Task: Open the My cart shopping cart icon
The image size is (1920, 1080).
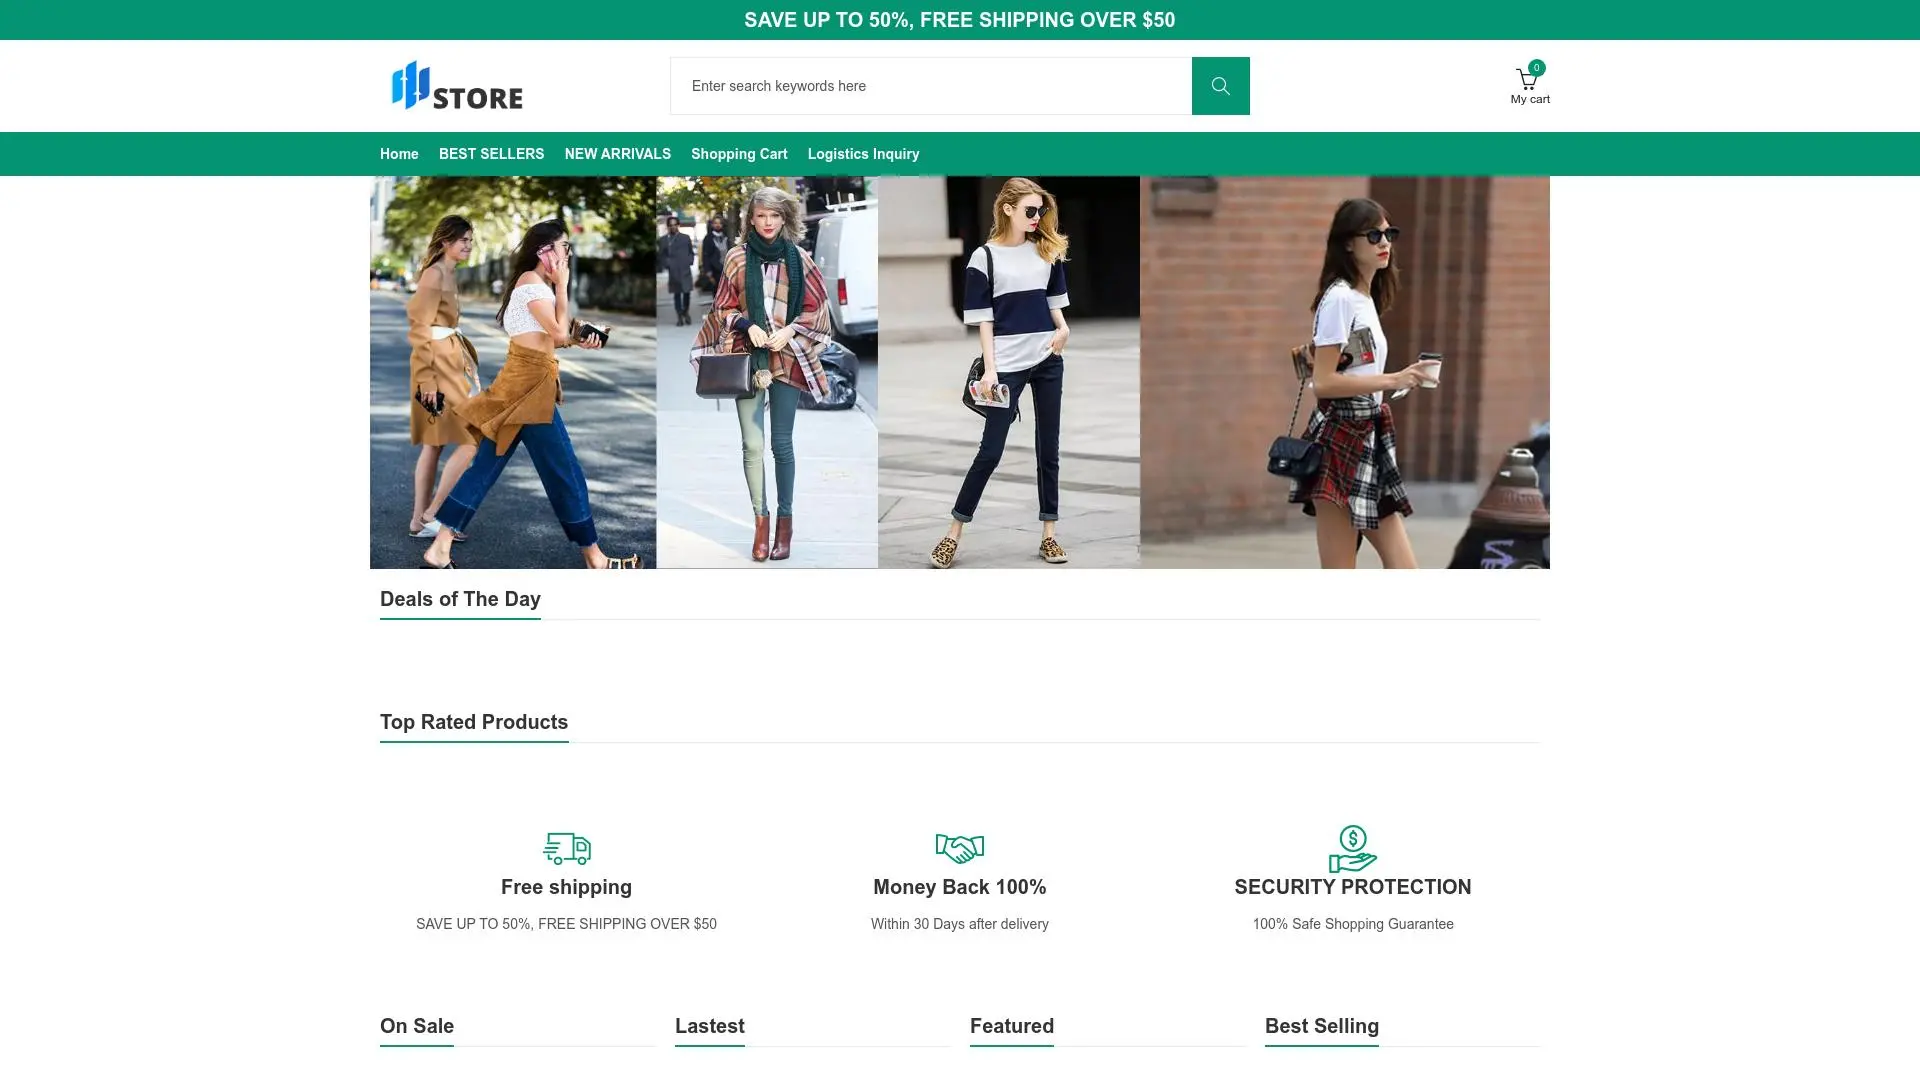Action: [1526, 81]
